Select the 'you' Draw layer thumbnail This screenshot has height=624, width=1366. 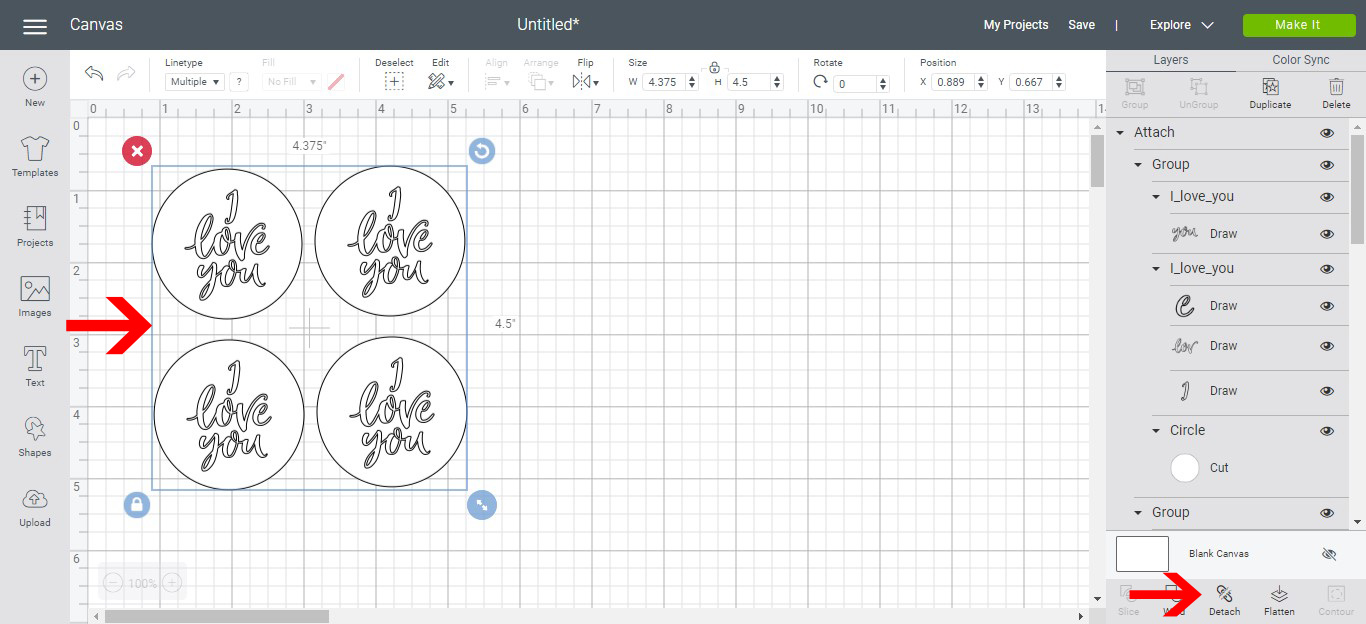coord(1185,234)
